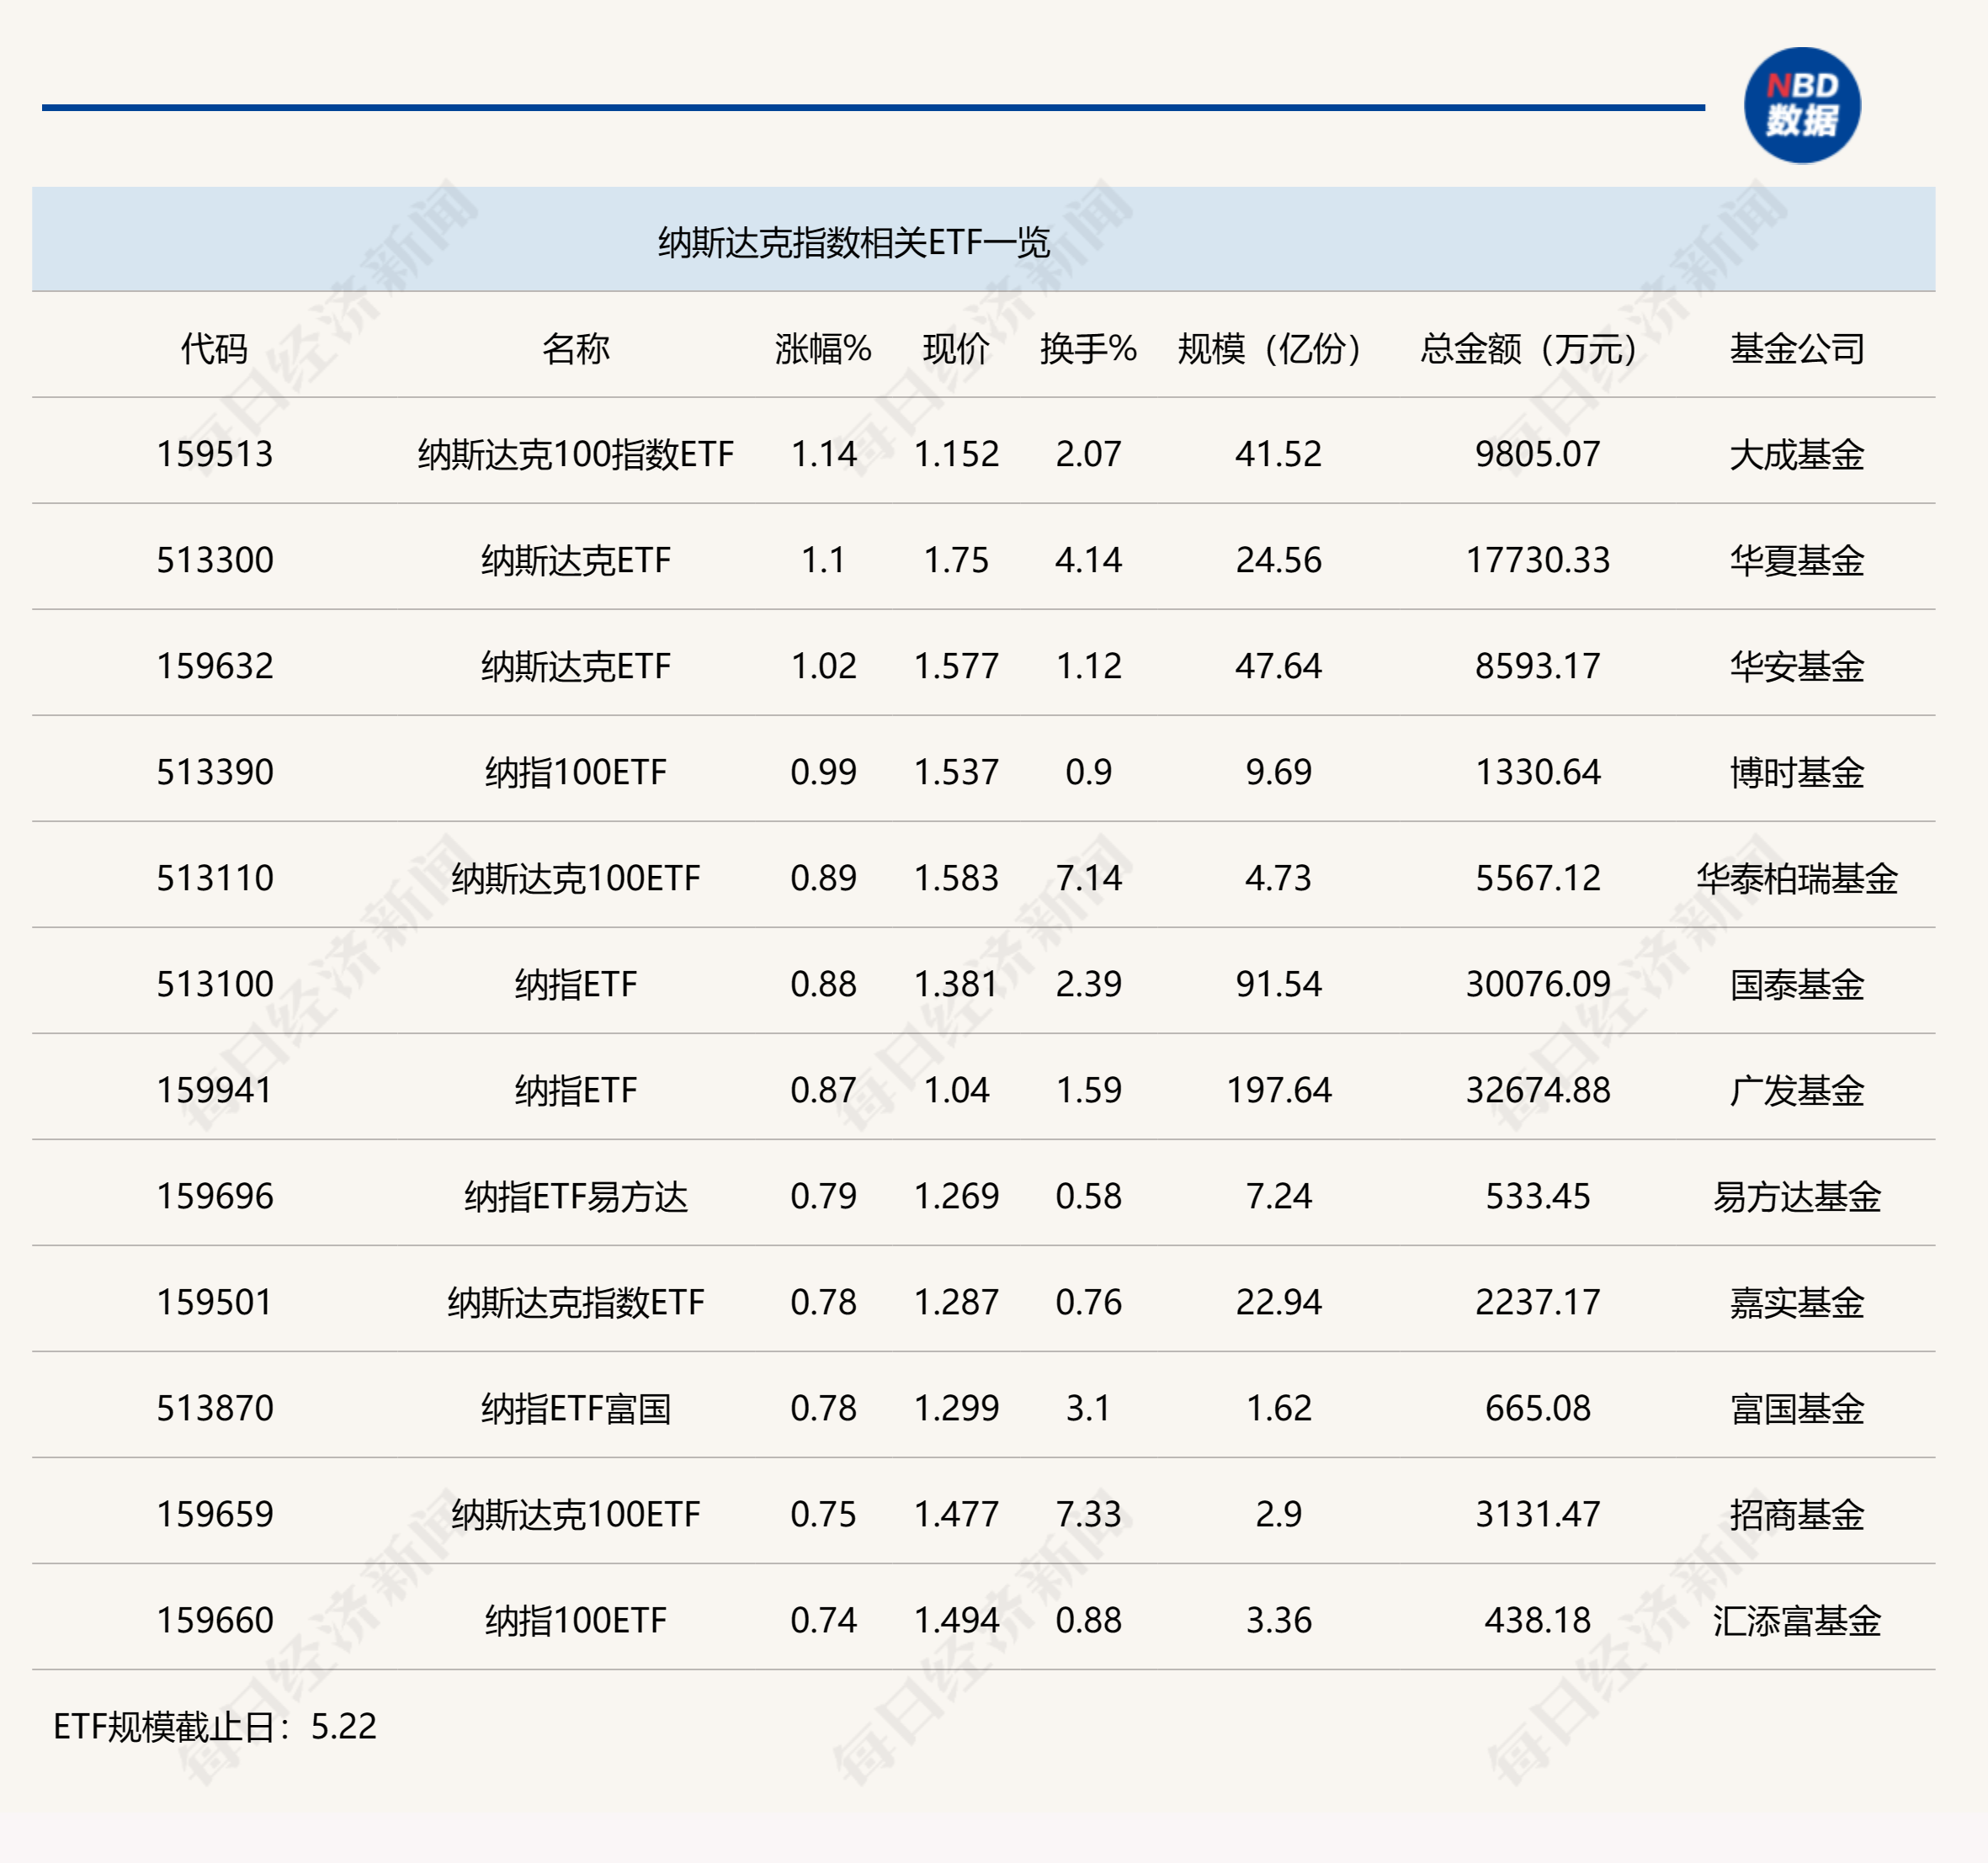Click 纳斯达克100指数ETF name cell
Image resolution: width=1988 pixels, height=1863 pixels.
click(x=575, y=454)
